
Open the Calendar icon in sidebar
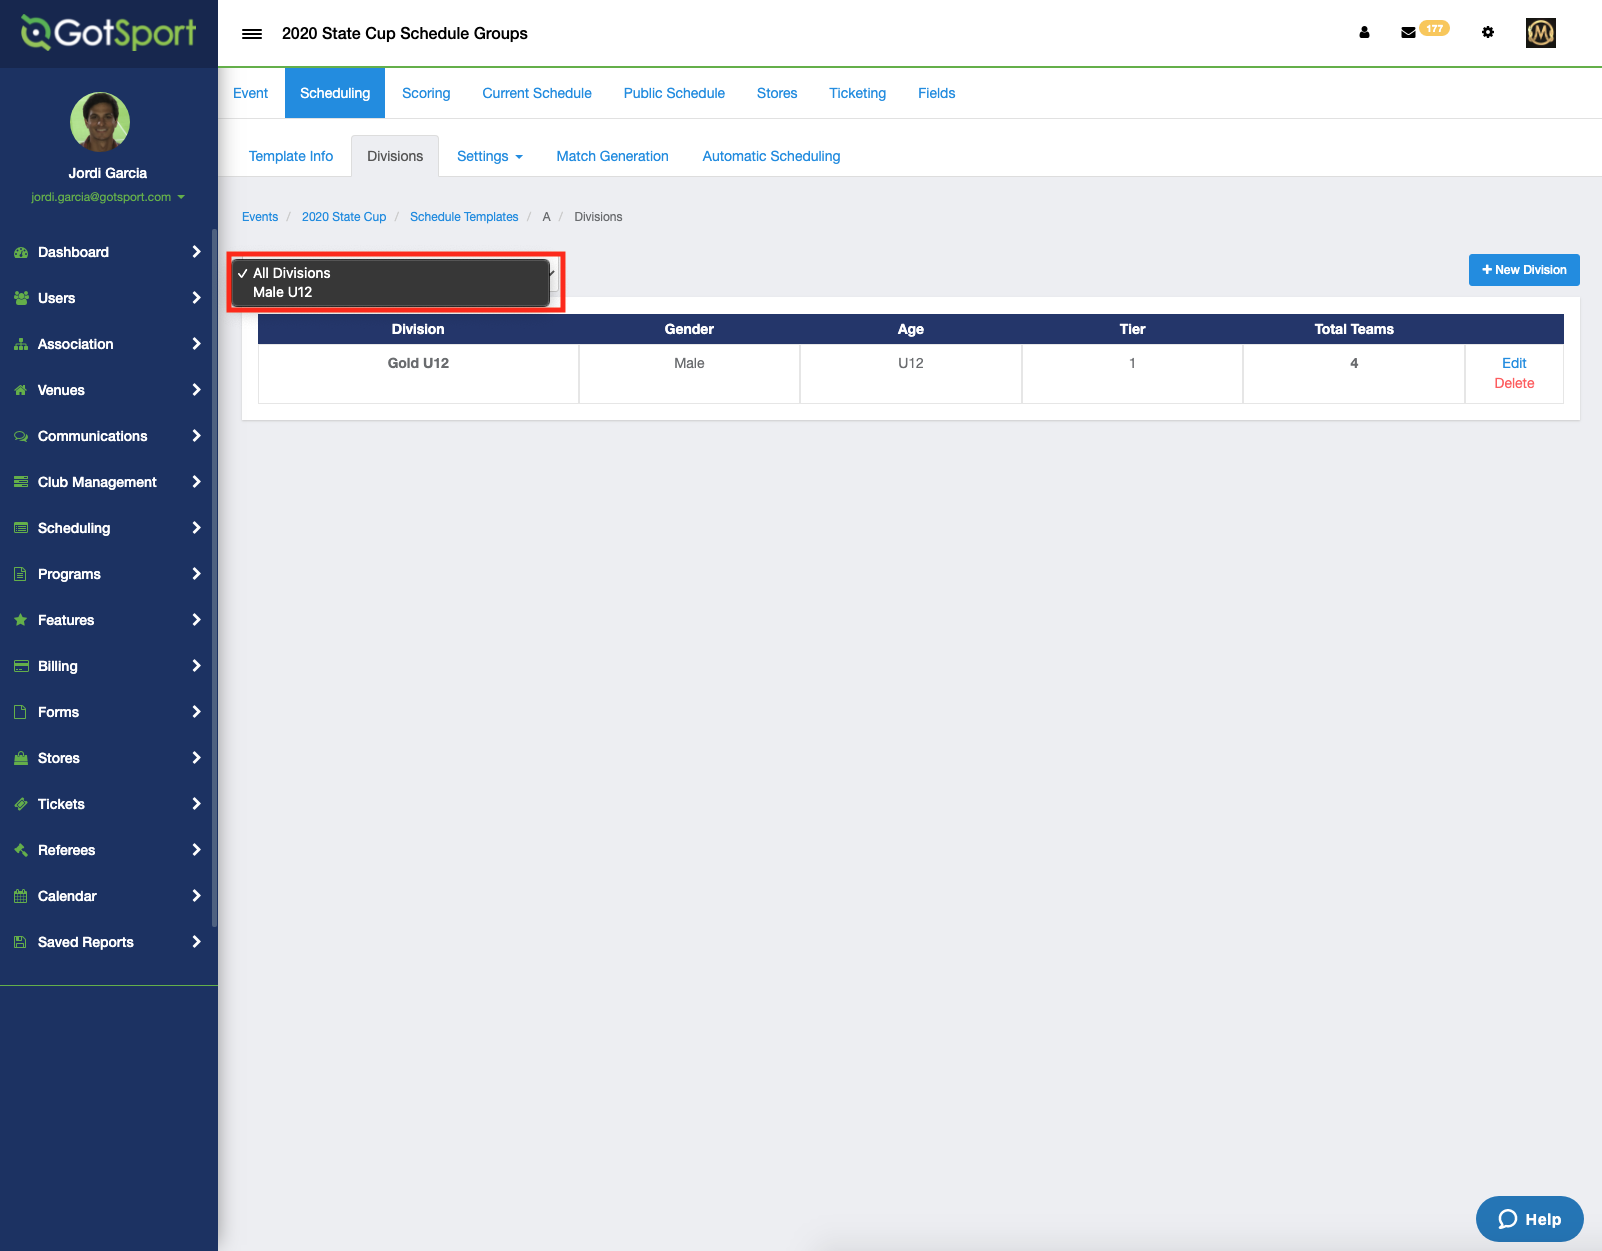coord(21,896)
